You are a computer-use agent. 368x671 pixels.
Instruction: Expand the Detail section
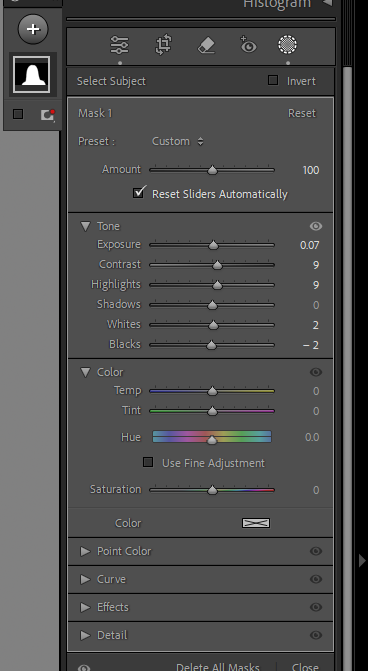[86, 635]
